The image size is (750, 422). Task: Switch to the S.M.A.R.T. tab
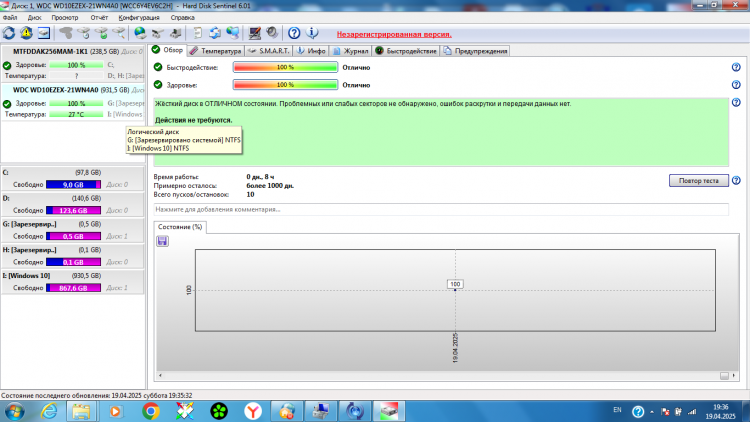coord(269,51)
